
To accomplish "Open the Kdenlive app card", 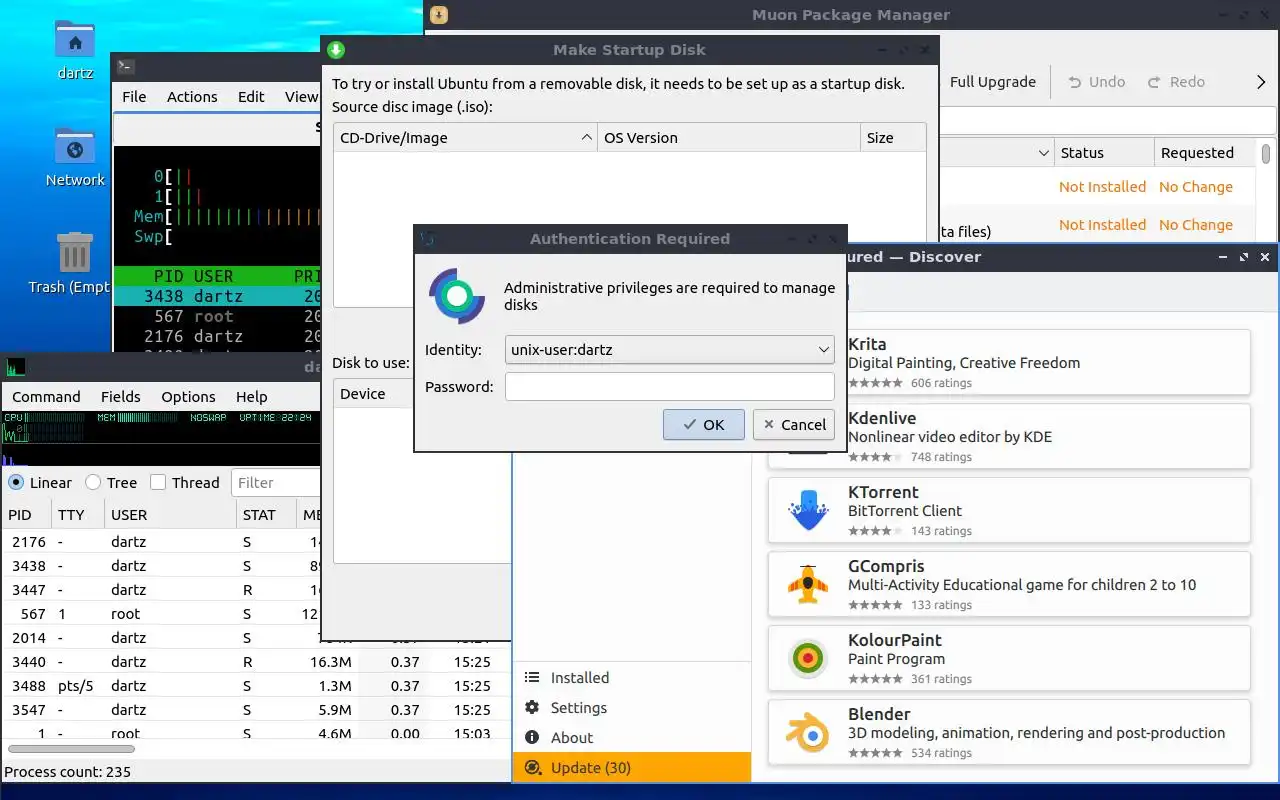I will [x=1009, y=436].
